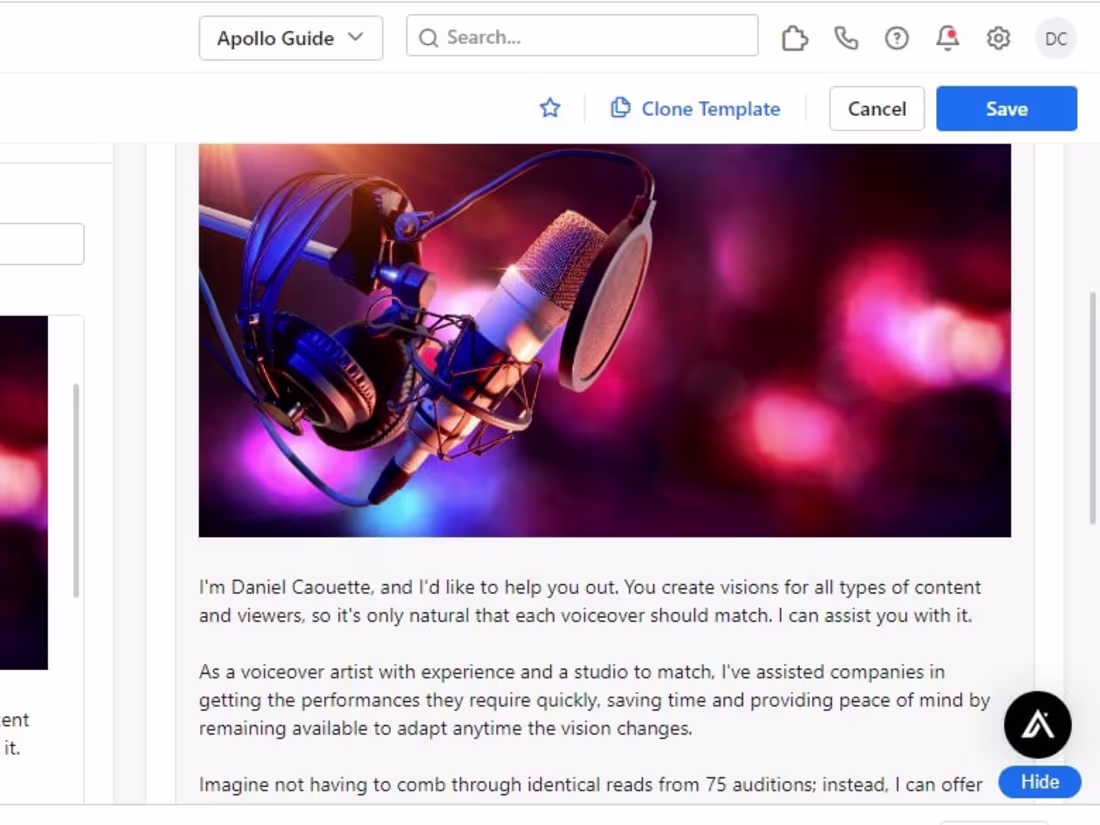Cancel the template edits
The width and height of the screenshot is (1100, 825).
[x=876, y=108]
